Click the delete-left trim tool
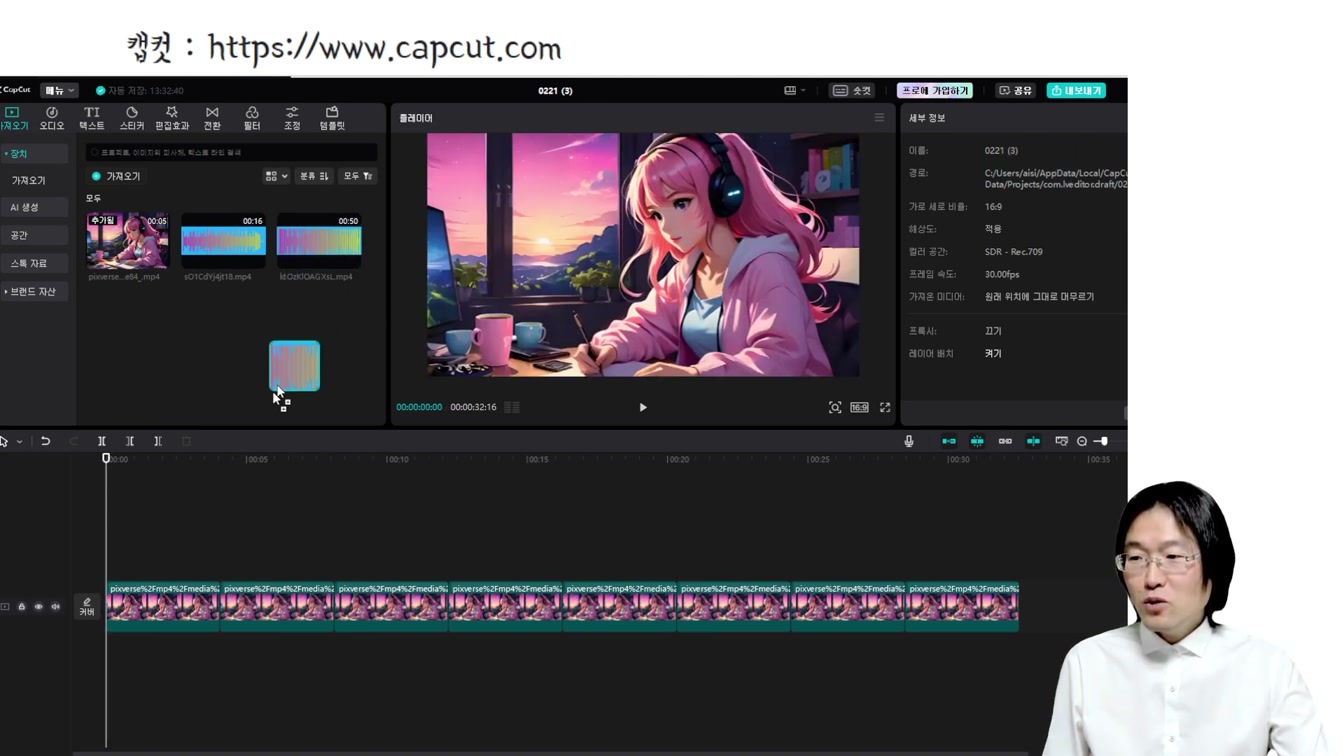Viewport: 1344px width, 756px height. 130,441
